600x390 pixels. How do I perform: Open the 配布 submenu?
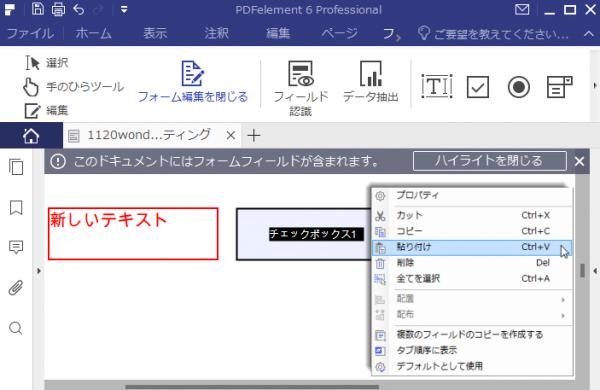click(472, 315)
